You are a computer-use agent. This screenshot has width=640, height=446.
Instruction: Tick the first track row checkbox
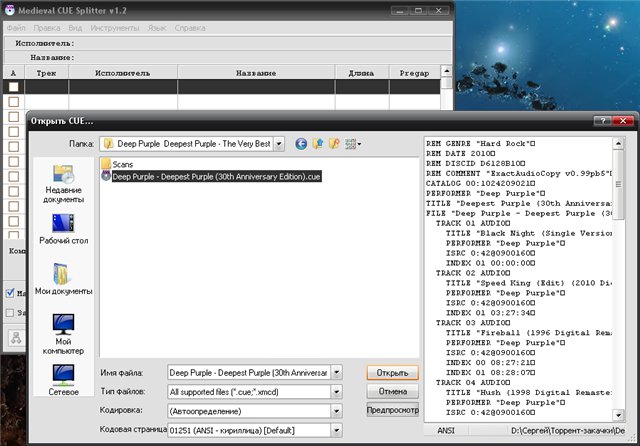coord(14,88)
